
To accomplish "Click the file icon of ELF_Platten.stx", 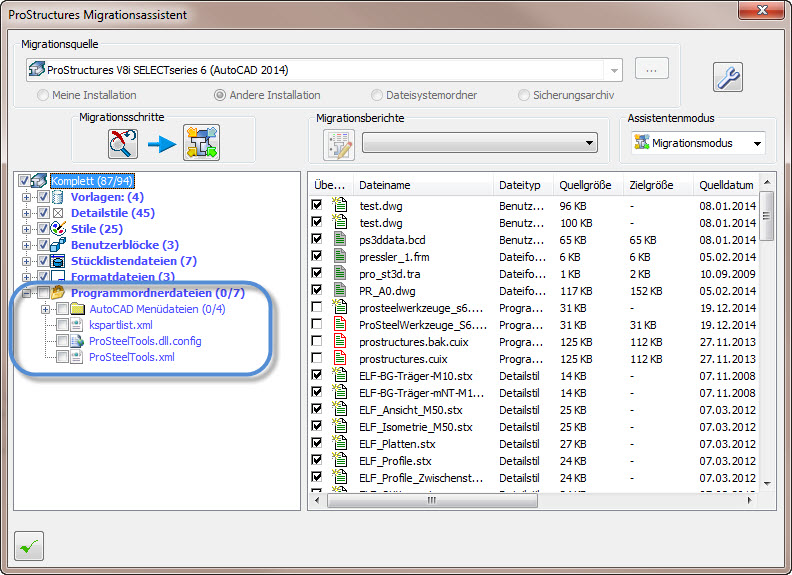I will (x=340, y=444).
